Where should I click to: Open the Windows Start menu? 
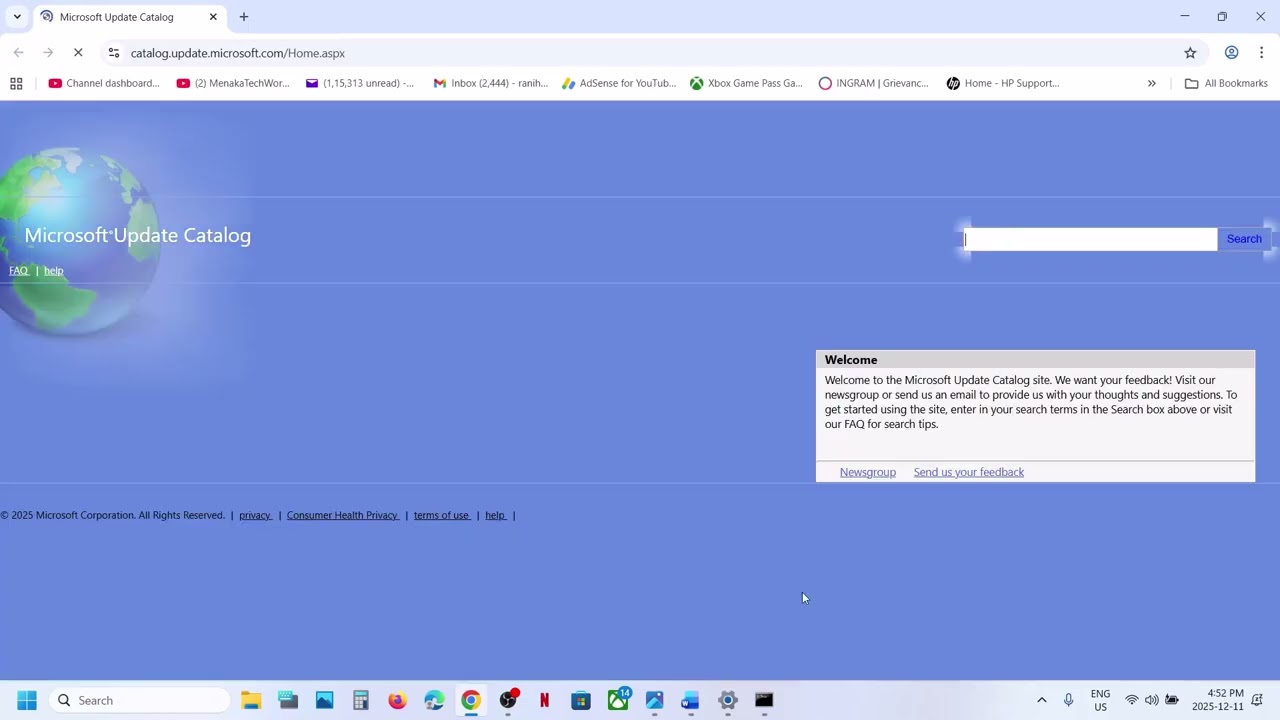click(x=27, y=700)
